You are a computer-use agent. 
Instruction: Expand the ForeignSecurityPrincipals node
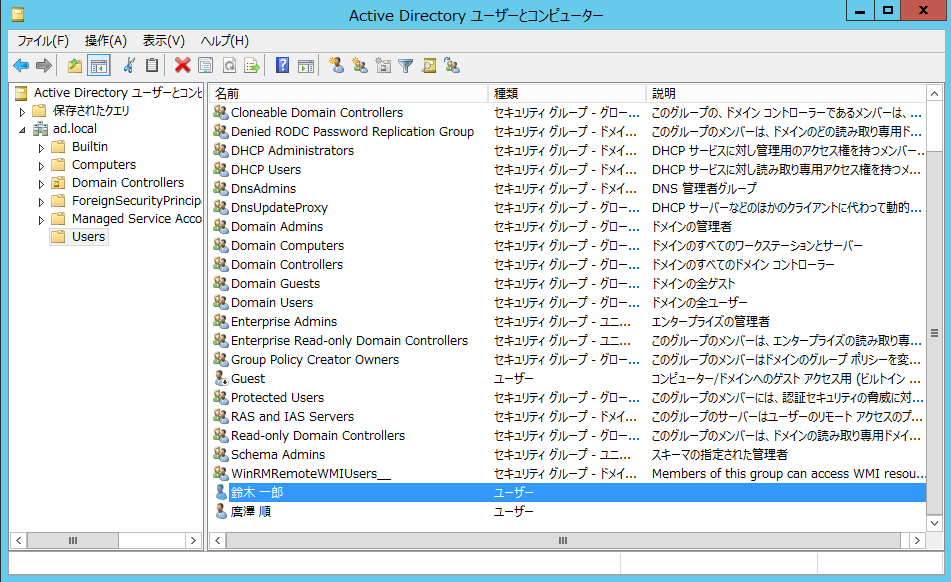point(41,202)
